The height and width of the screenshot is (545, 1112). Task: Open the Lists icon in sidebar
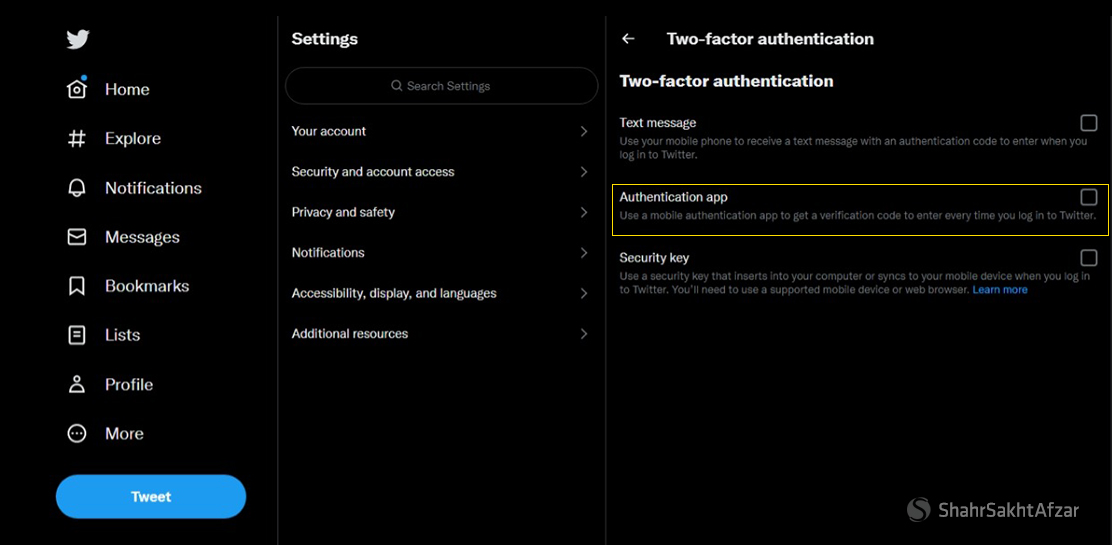[77, 335]
